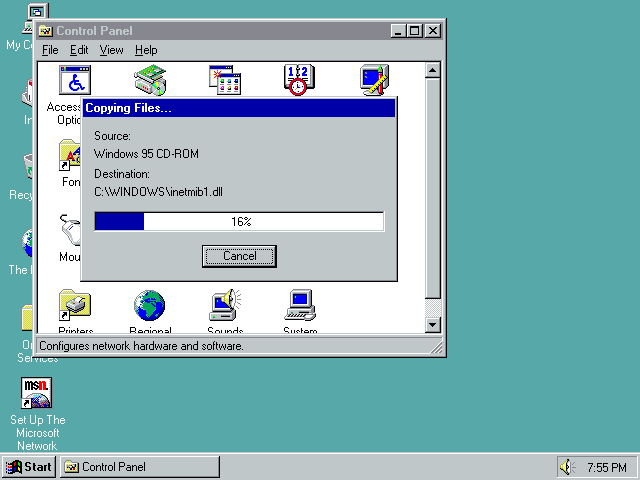Click the 'Windows 95 CD-ROM' source text
640x480 pixels.
tap(147, 154)
